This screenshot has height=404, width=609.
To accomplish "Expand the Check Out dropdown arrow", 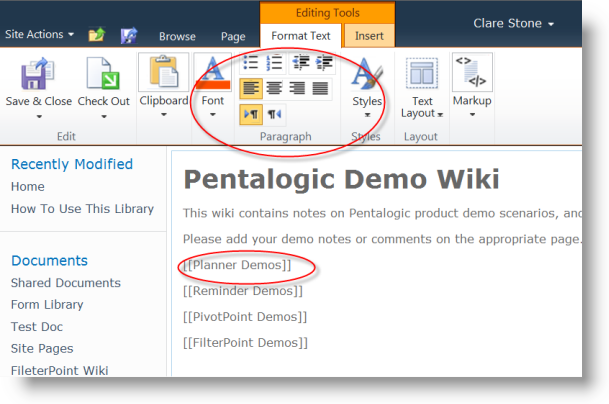I will (x=104, y=117).
